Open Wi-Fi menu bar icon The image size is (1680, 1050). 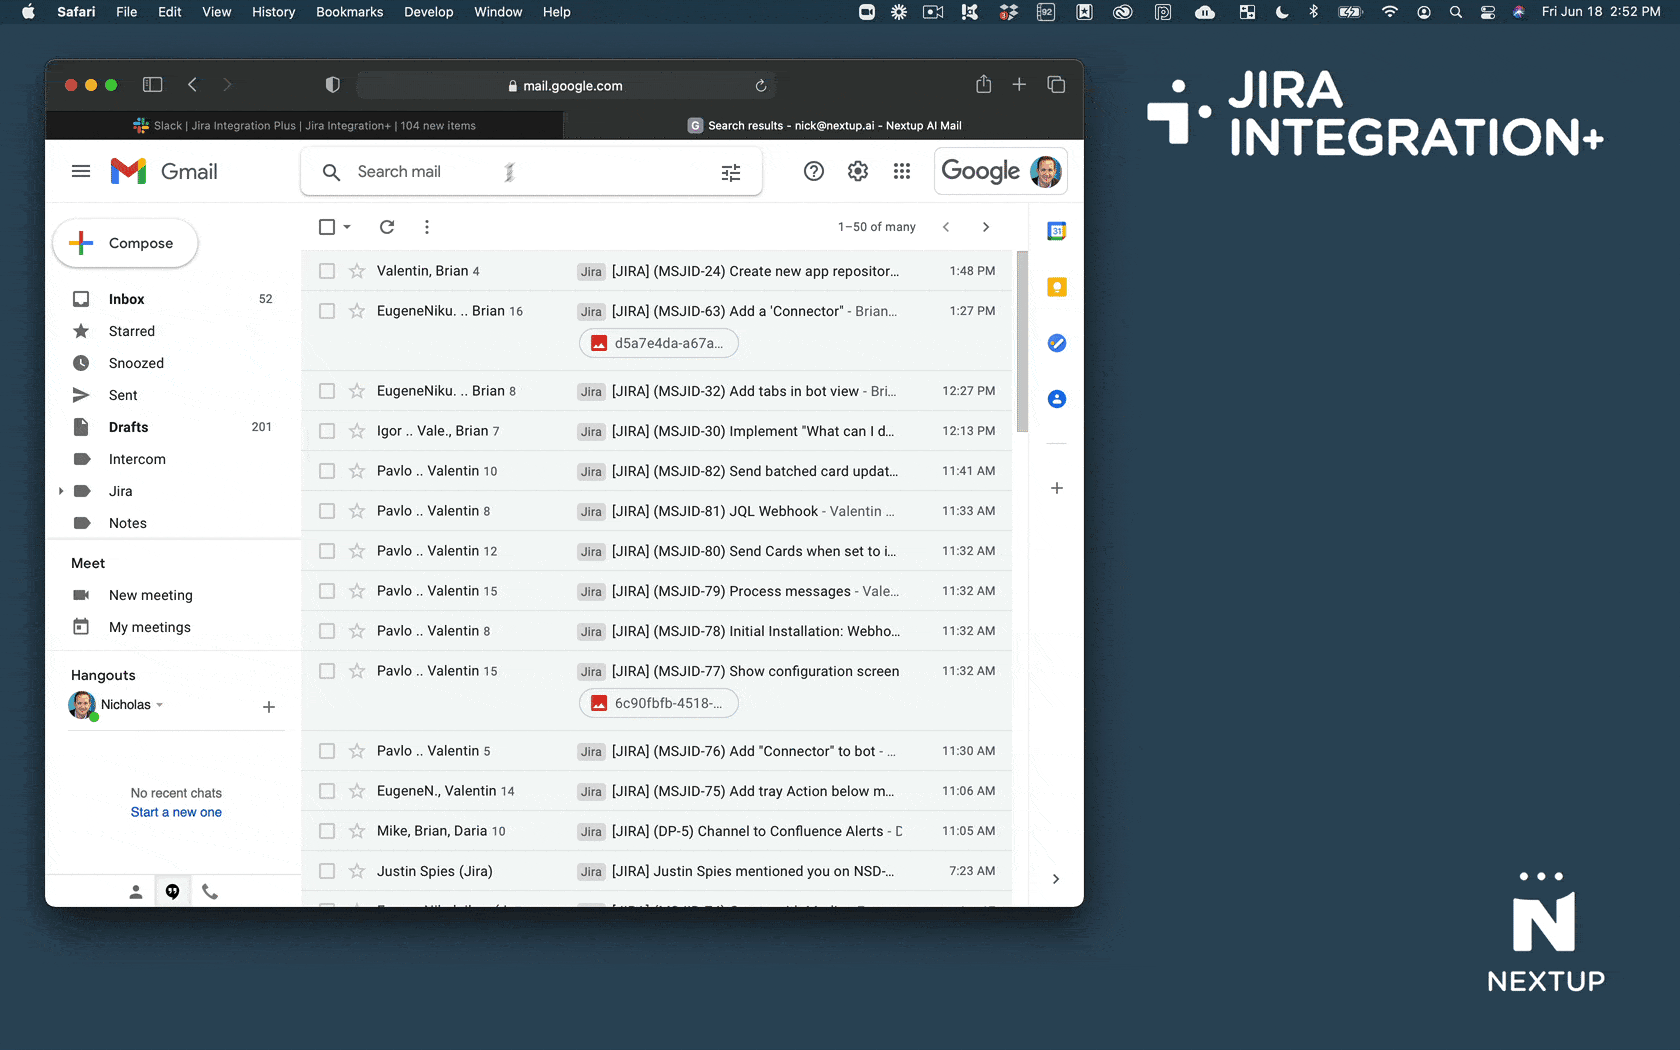point(1390,12)
